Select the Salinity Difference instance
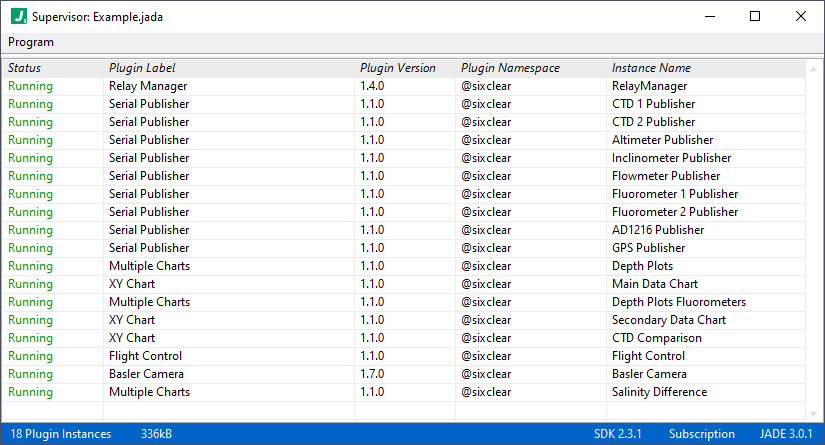The image size is (825, 445). [659, 392]
